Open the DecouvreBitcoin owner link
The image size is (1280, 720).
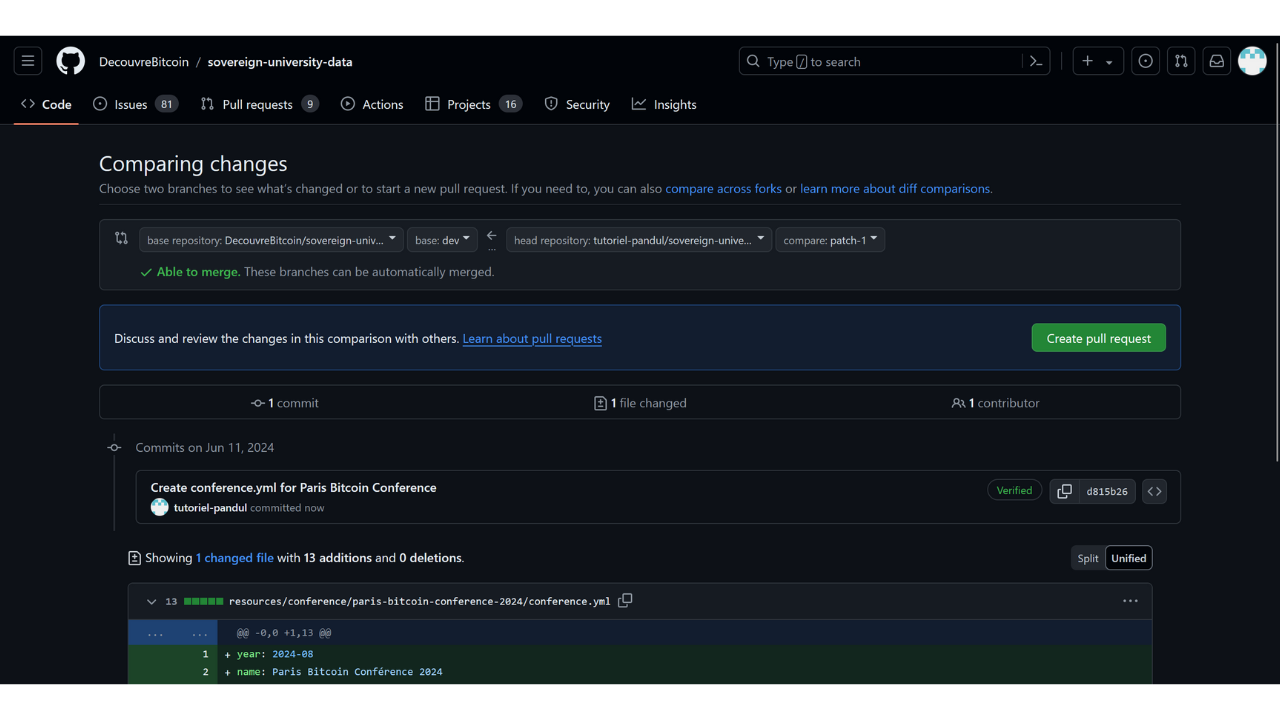[x=144, y=62]
